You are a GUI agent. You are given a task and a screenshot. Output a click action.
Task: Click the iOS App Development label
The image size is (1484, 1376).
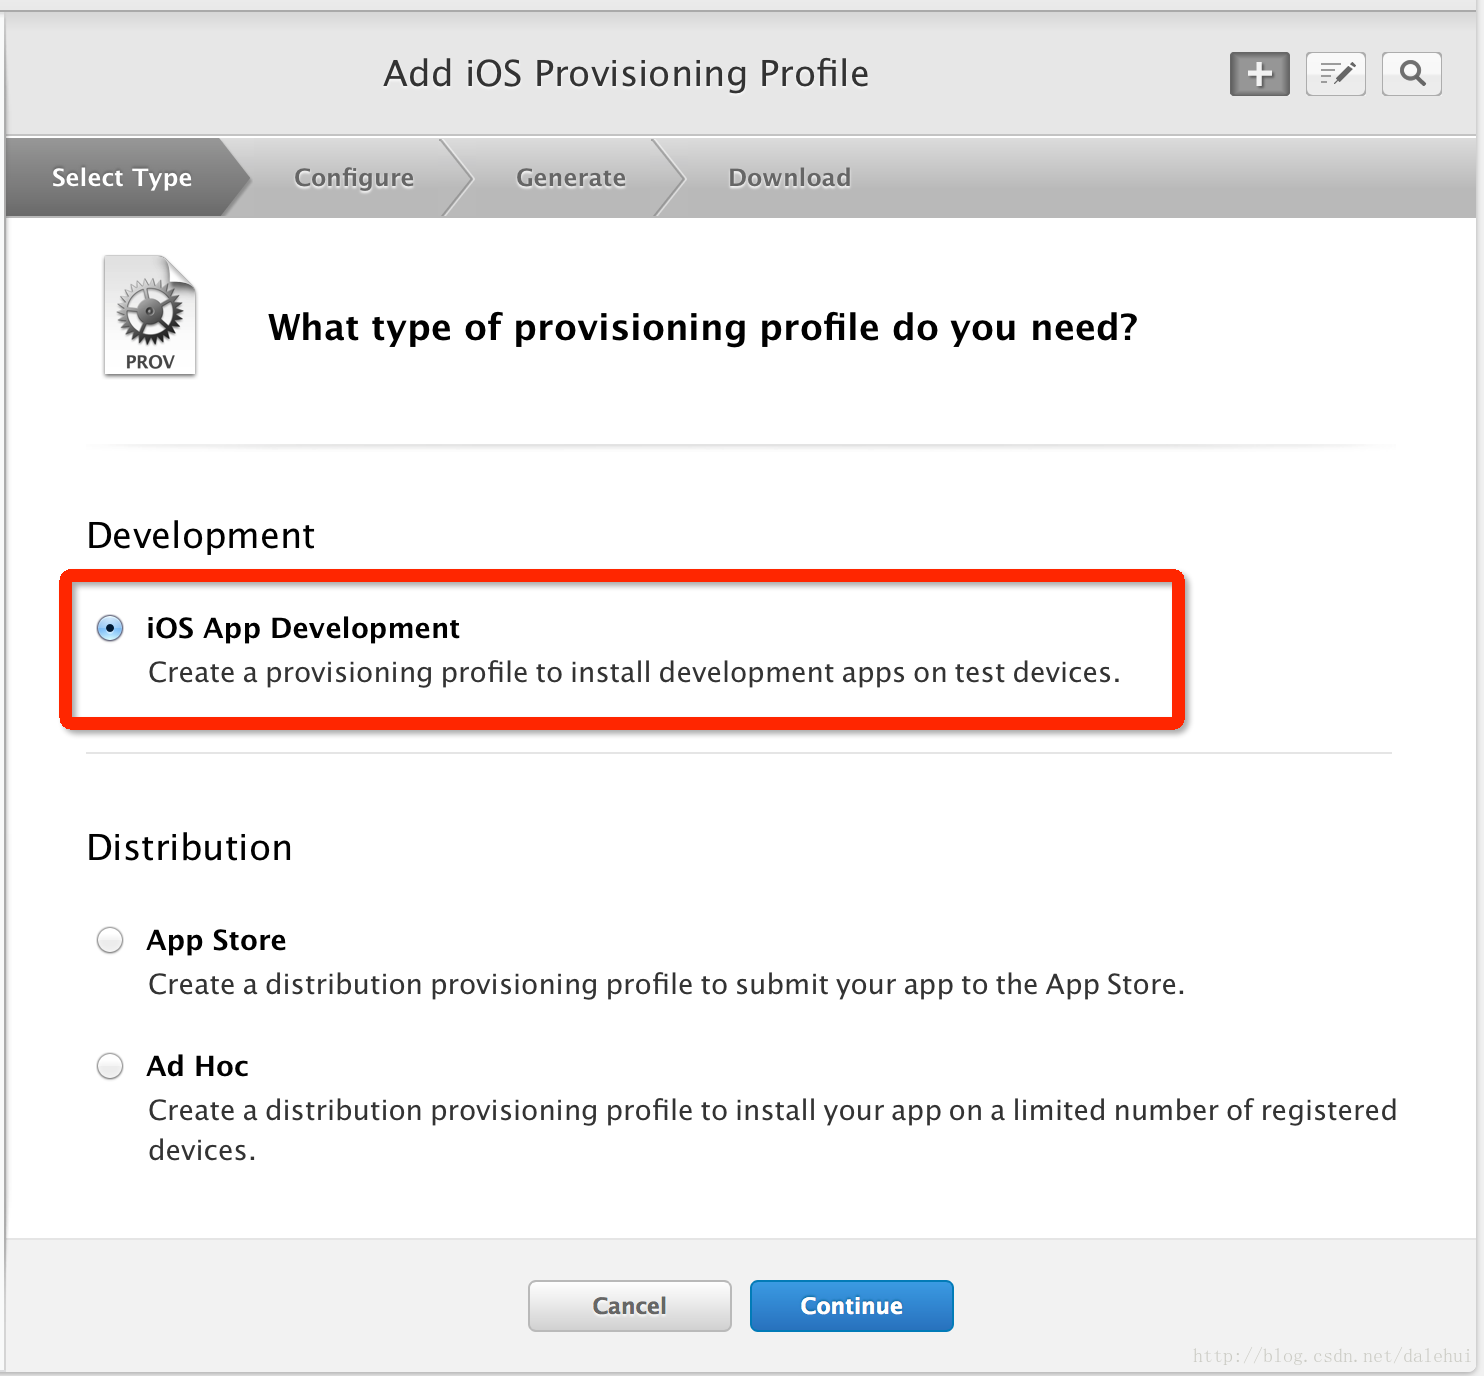coord(303,628)
